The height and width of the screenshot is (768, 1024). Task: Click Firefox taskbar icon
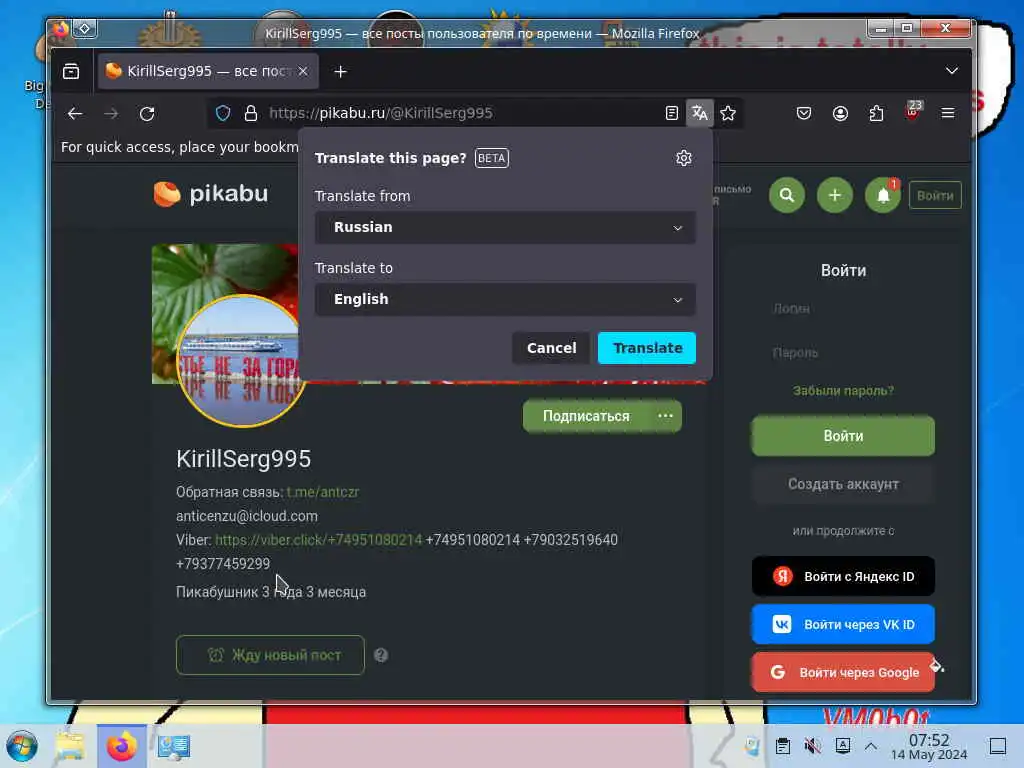tap(121, 746)
